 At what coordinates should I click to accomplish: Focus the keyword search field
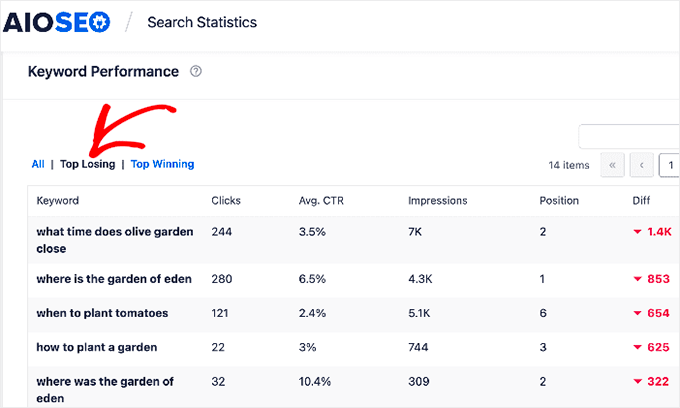coord(630,137)
